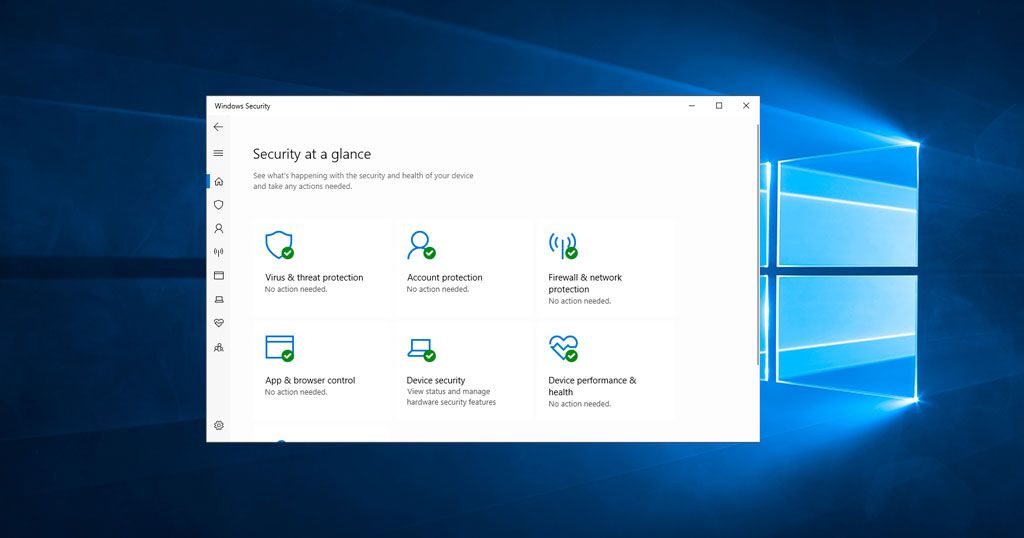Screen dimensions: 1024x538
Task: Click the large Device performance heart icon
Action: 563,348
